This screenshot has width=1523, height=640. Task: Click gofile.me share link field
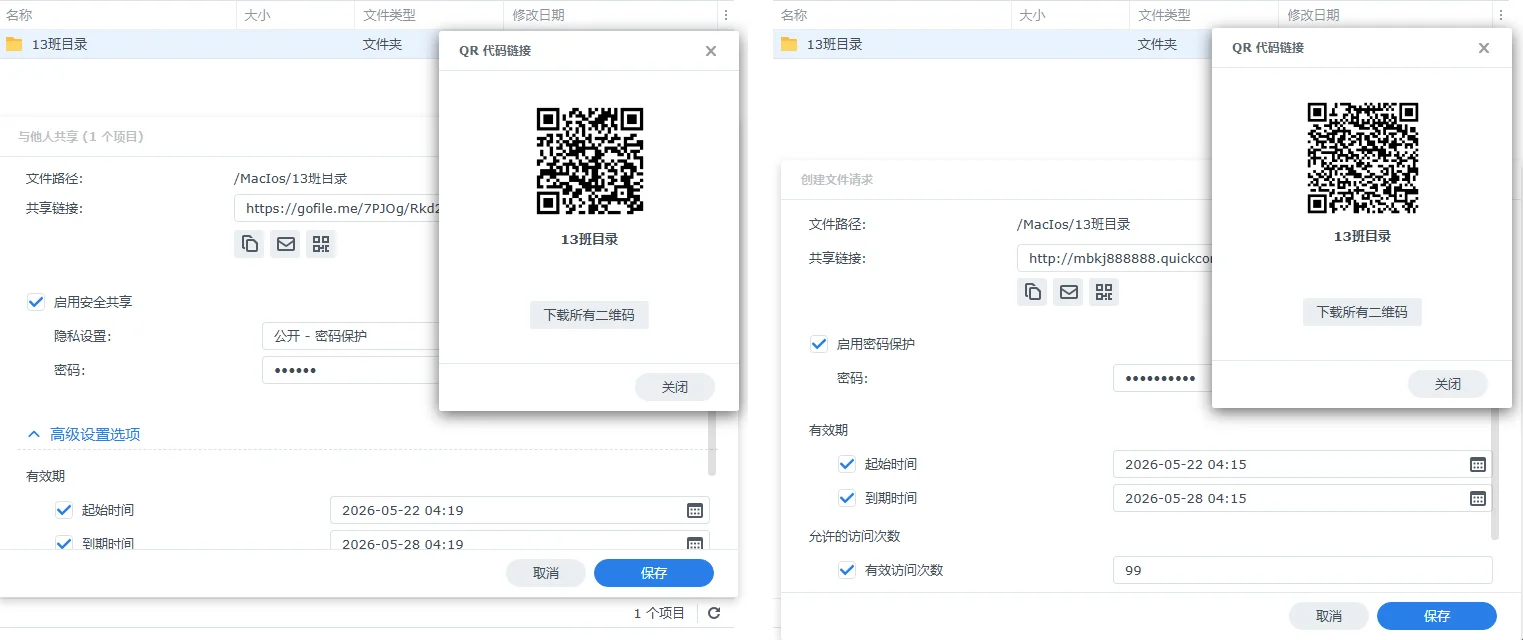tap(337, 208)
